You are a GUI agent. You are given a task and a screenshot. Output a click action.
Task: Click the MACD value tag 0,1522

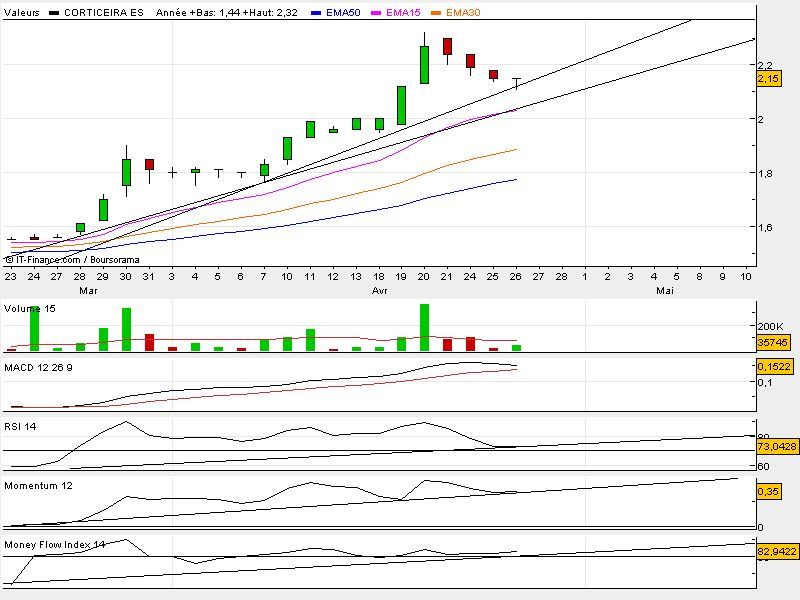[774, 366]
